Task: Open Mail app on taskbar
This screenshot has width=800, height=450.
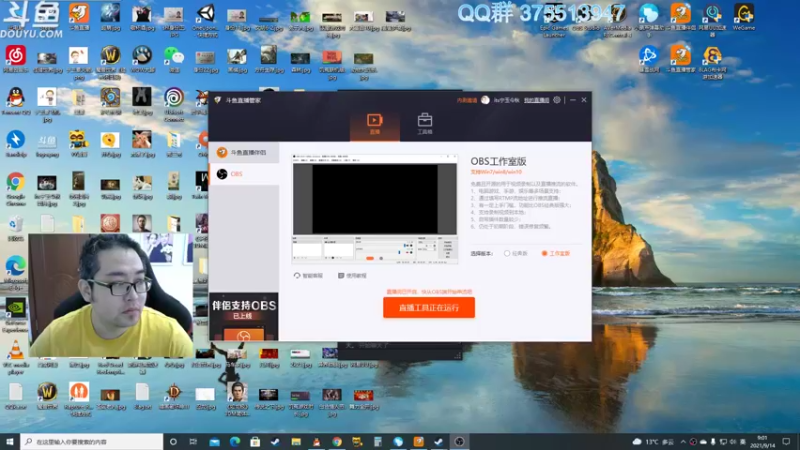Action: click(214, 441)
